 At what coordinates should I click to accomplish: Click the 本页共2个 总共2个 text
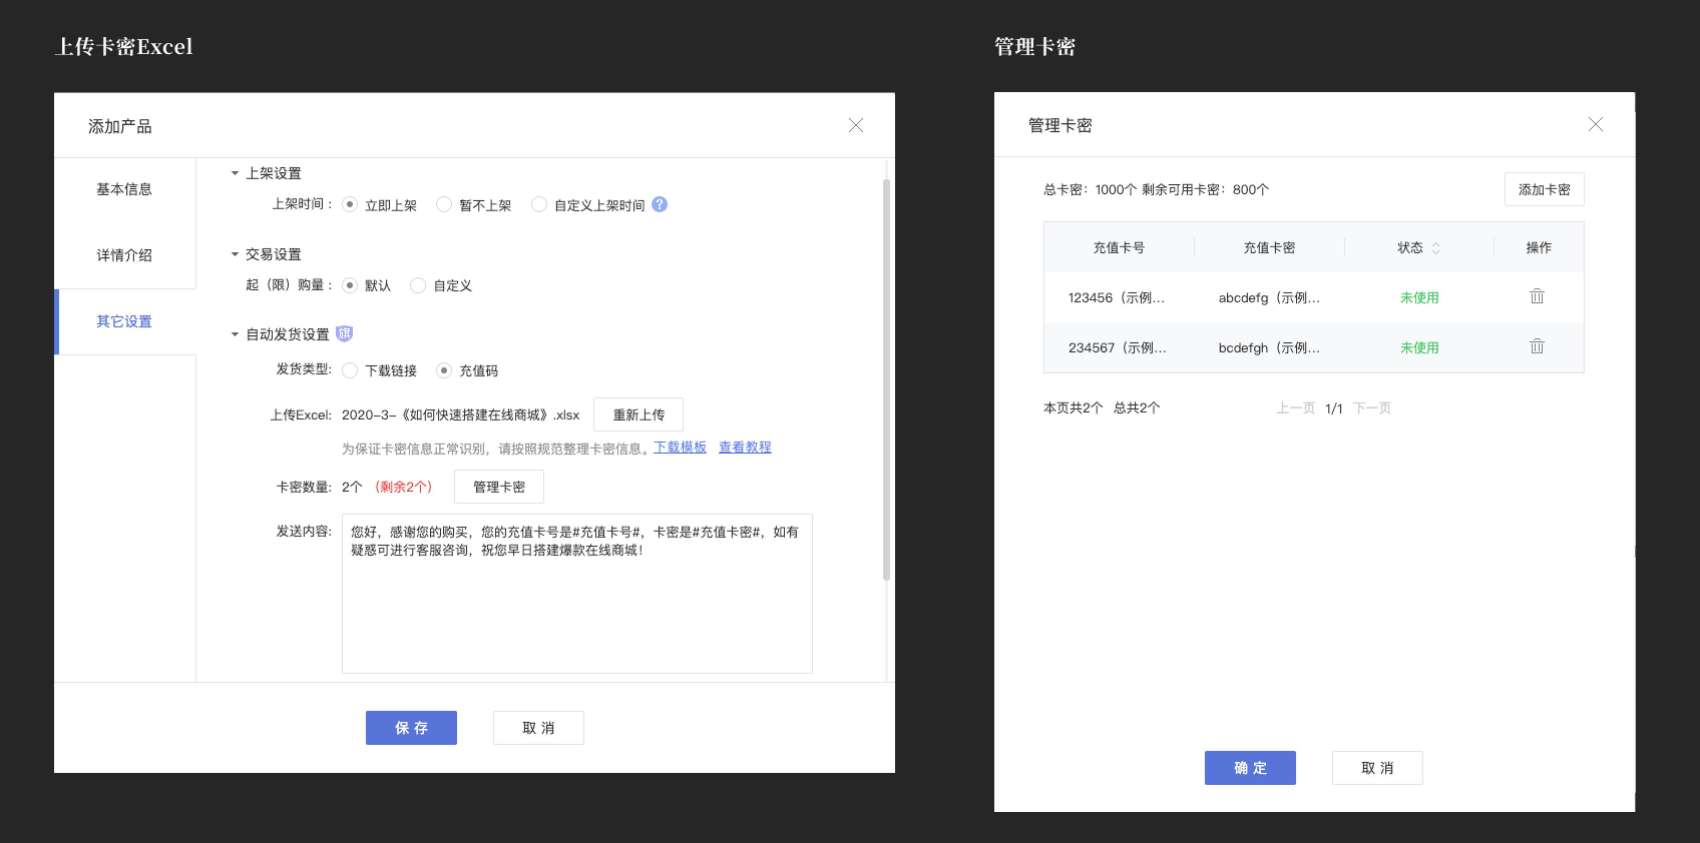1101,408
